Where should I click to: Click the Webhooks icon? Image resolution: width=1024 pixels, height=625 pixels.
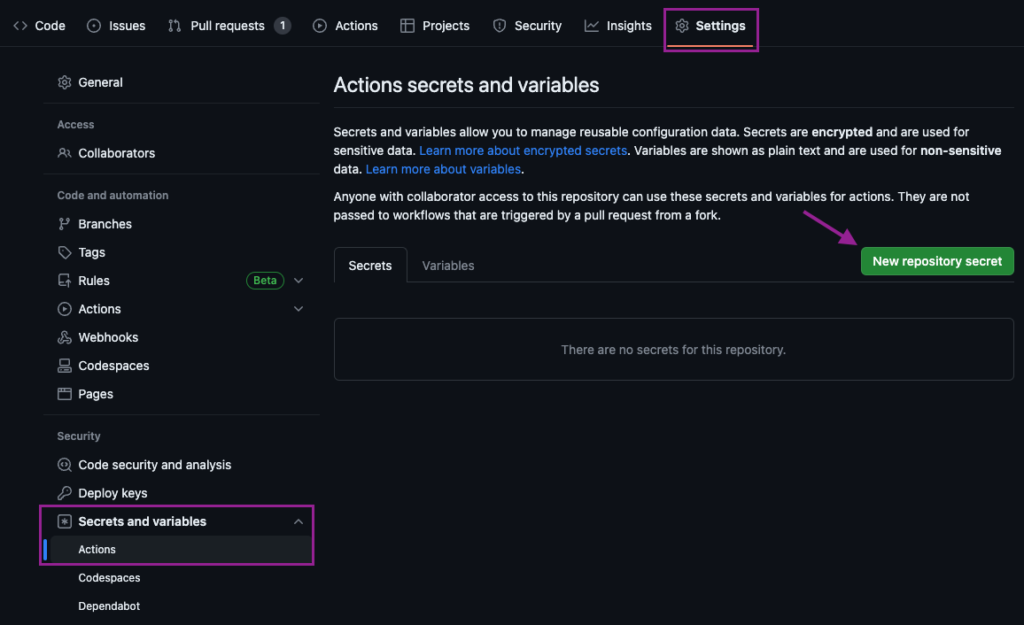coord(64,337)
